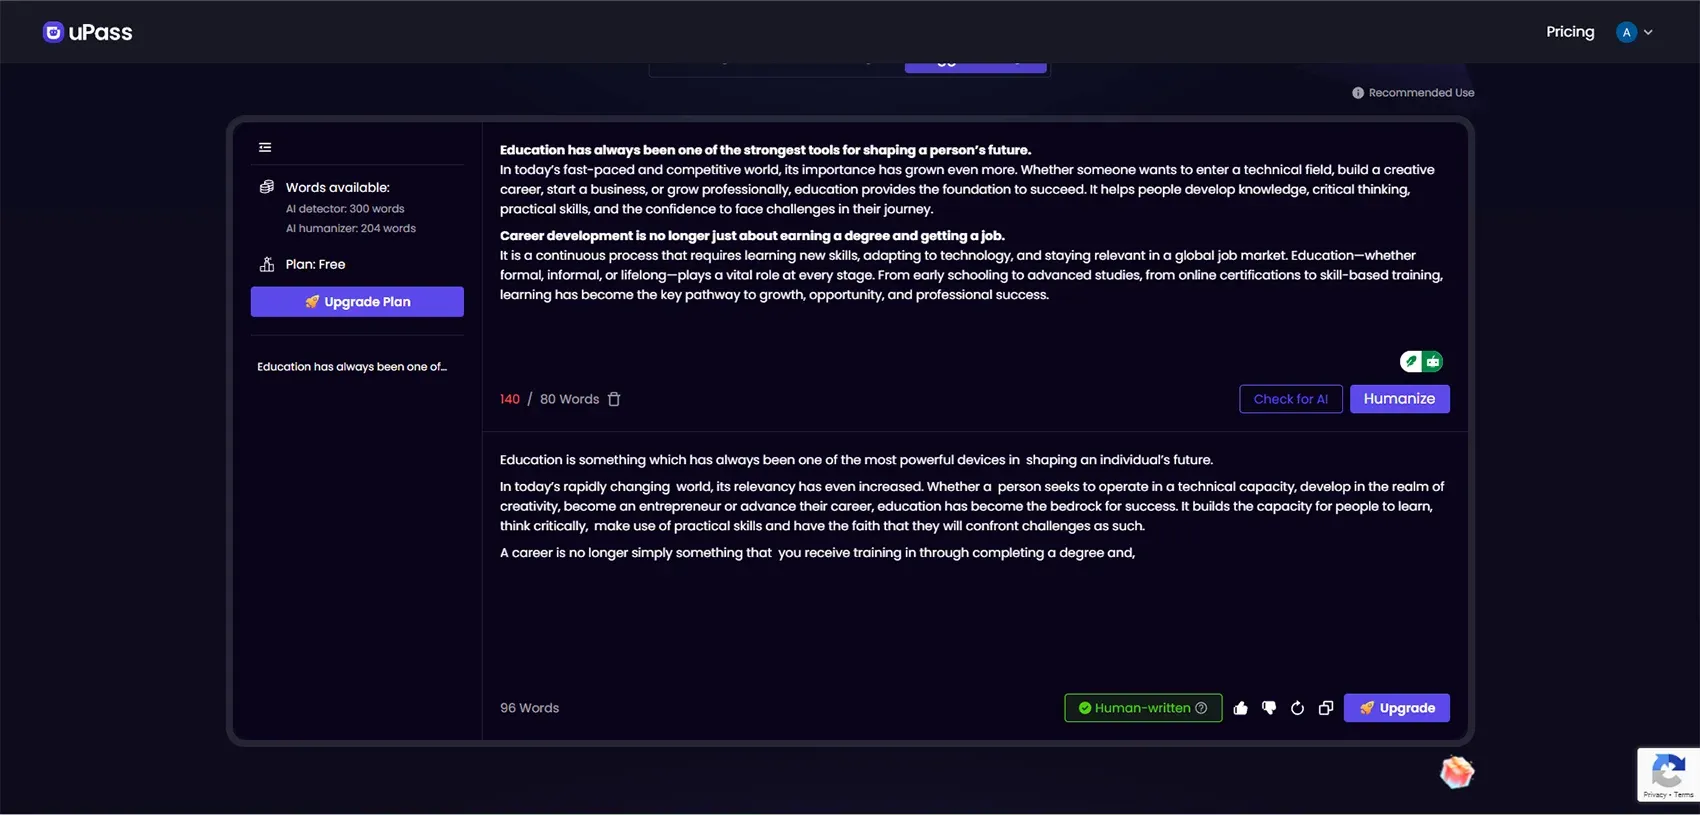Collapse the sidebar using the menu icon
This screenshot has height=815, width=1700.
265,147
